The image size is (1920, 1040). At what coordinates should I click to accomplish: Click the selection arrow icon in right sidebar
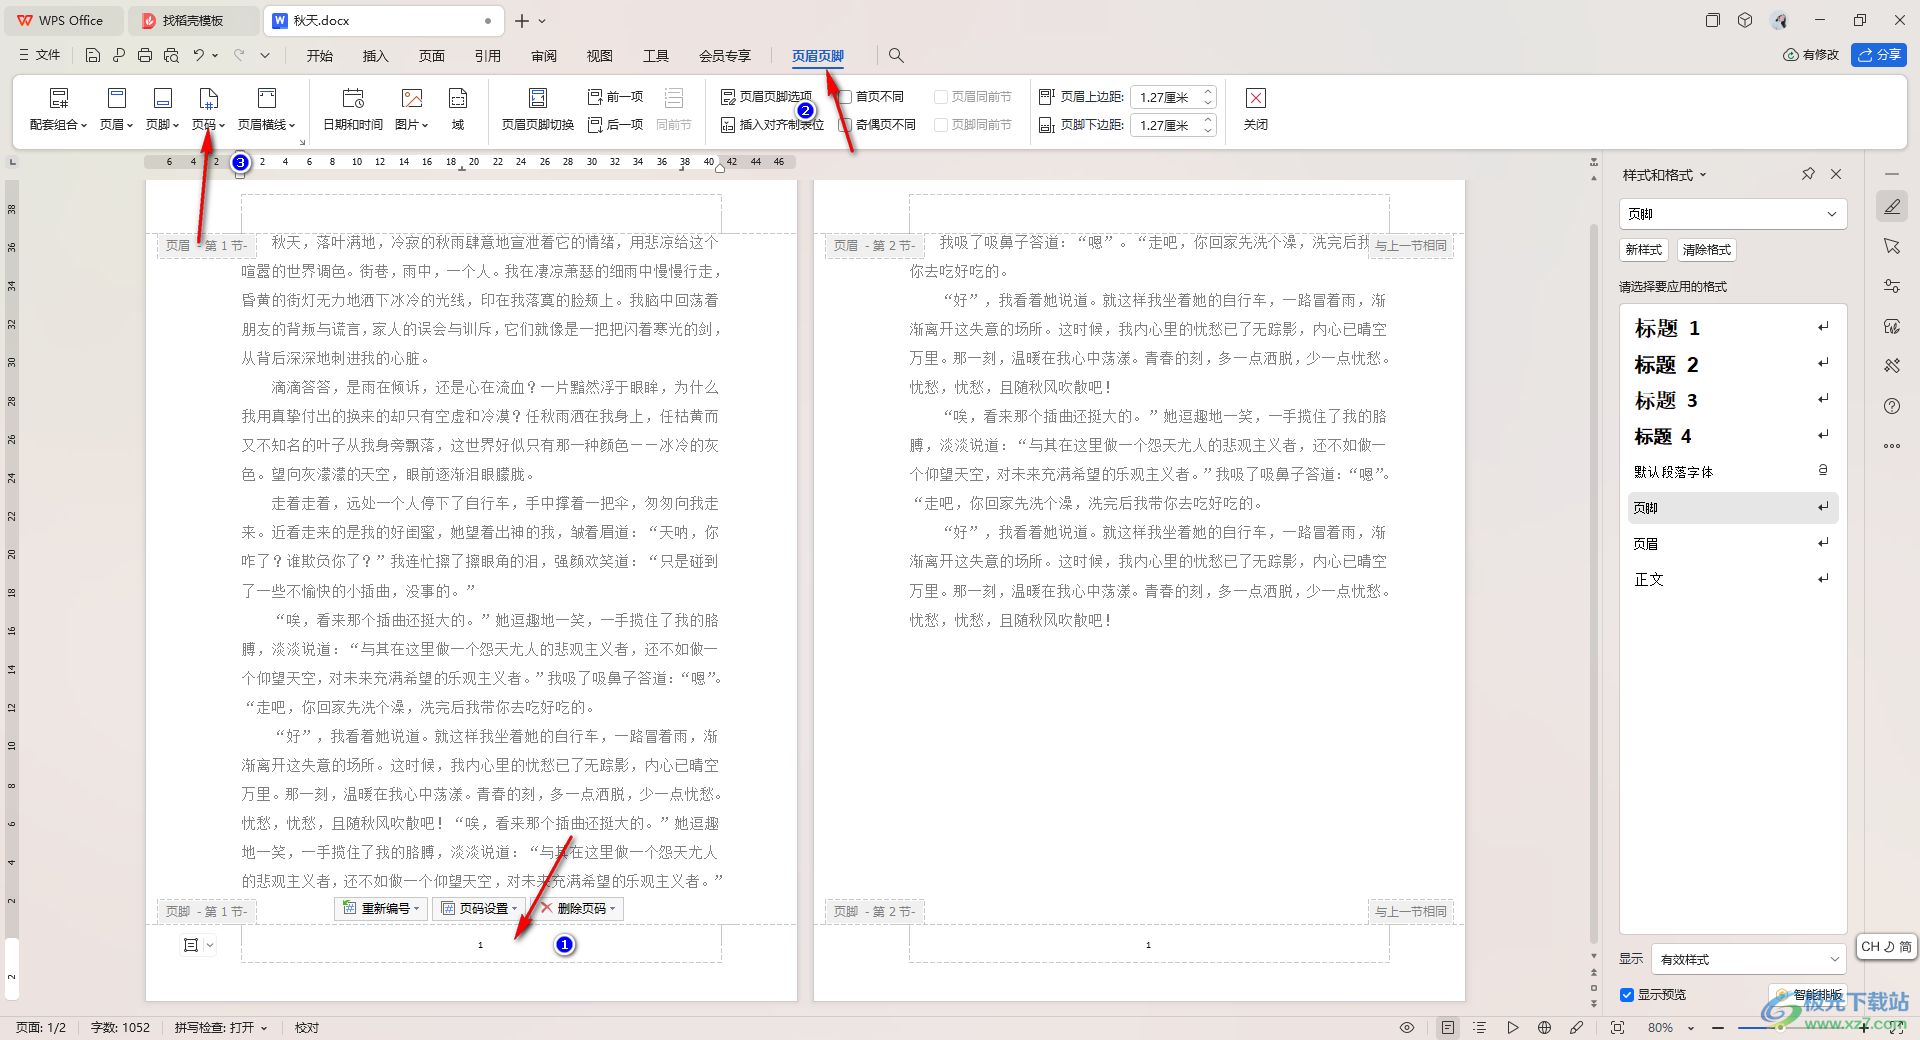click(x=1892, y=246)
